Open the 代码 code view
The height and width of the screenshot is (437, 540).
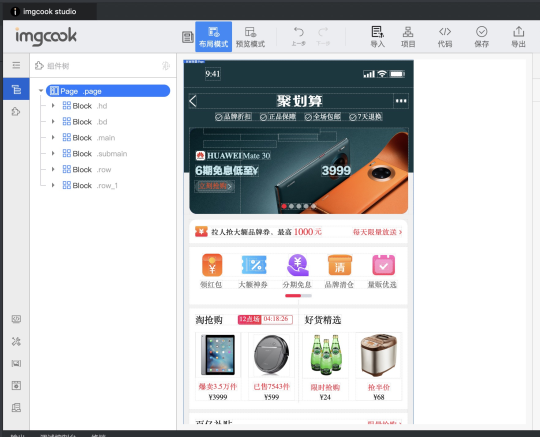click(445, 37)
